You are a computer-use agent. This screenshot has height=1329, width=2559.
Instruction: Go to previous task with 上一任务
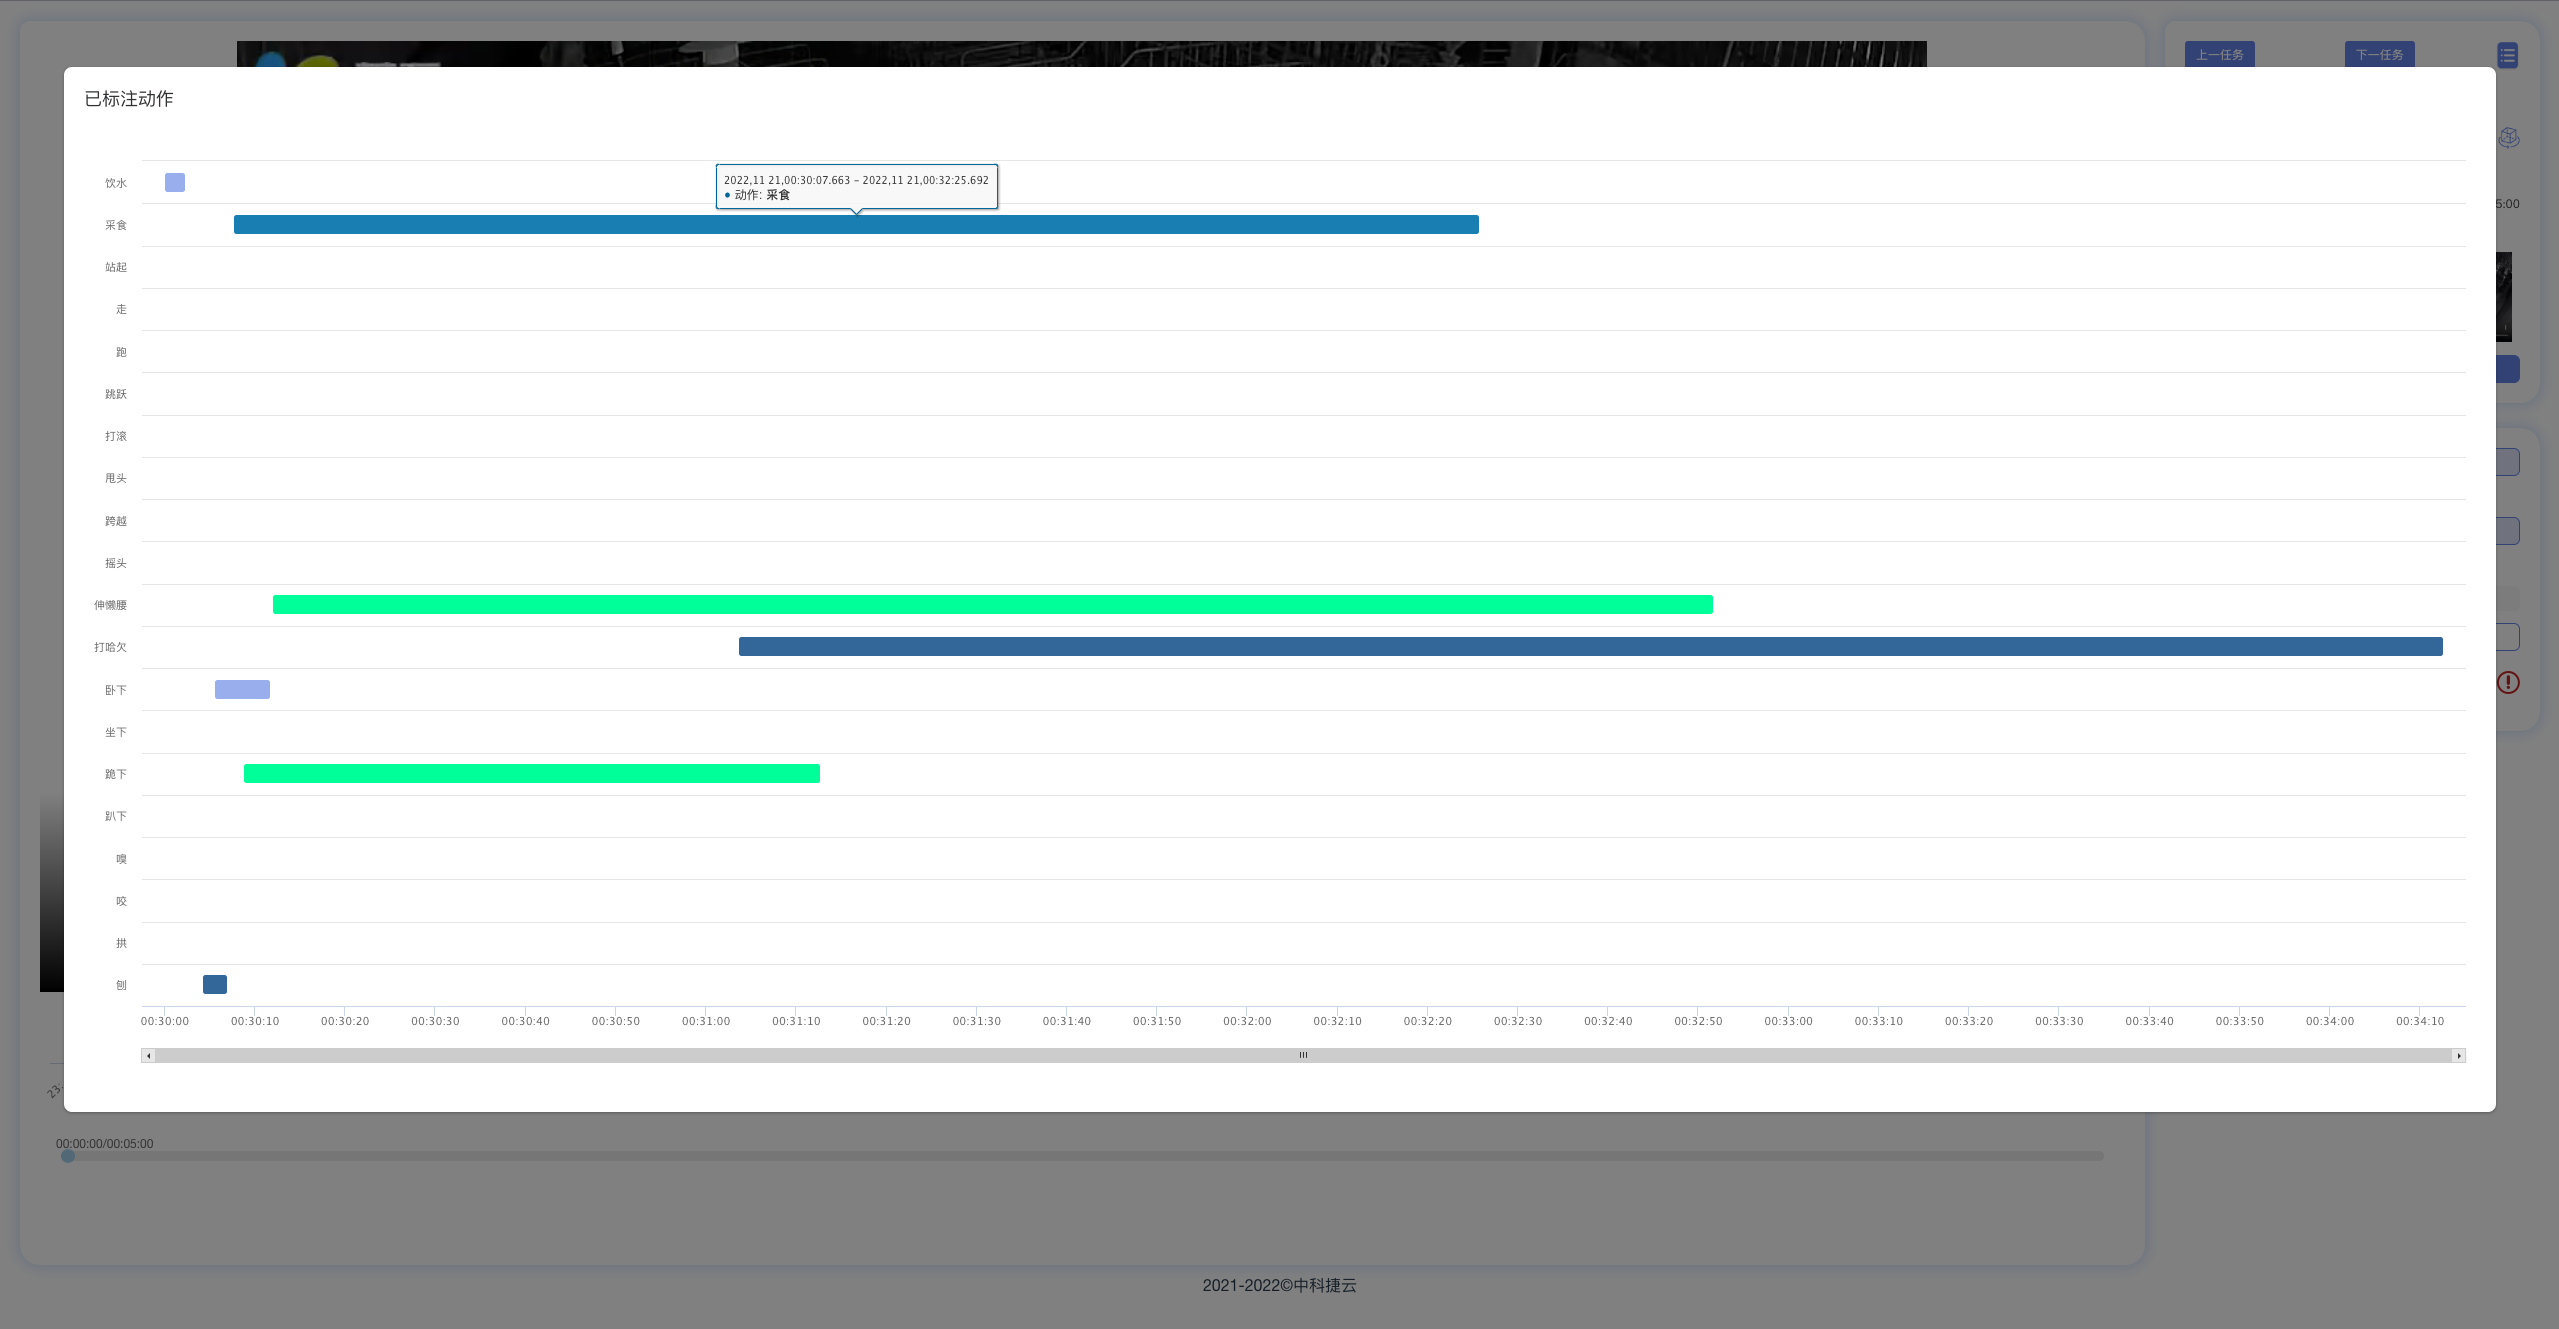pyautogui.click(x=2219, y=55)
